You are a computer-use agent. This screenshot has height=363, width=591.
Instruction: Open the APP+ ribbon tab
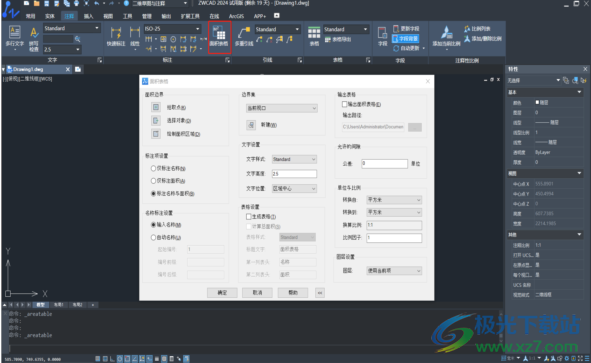(259, 16)
